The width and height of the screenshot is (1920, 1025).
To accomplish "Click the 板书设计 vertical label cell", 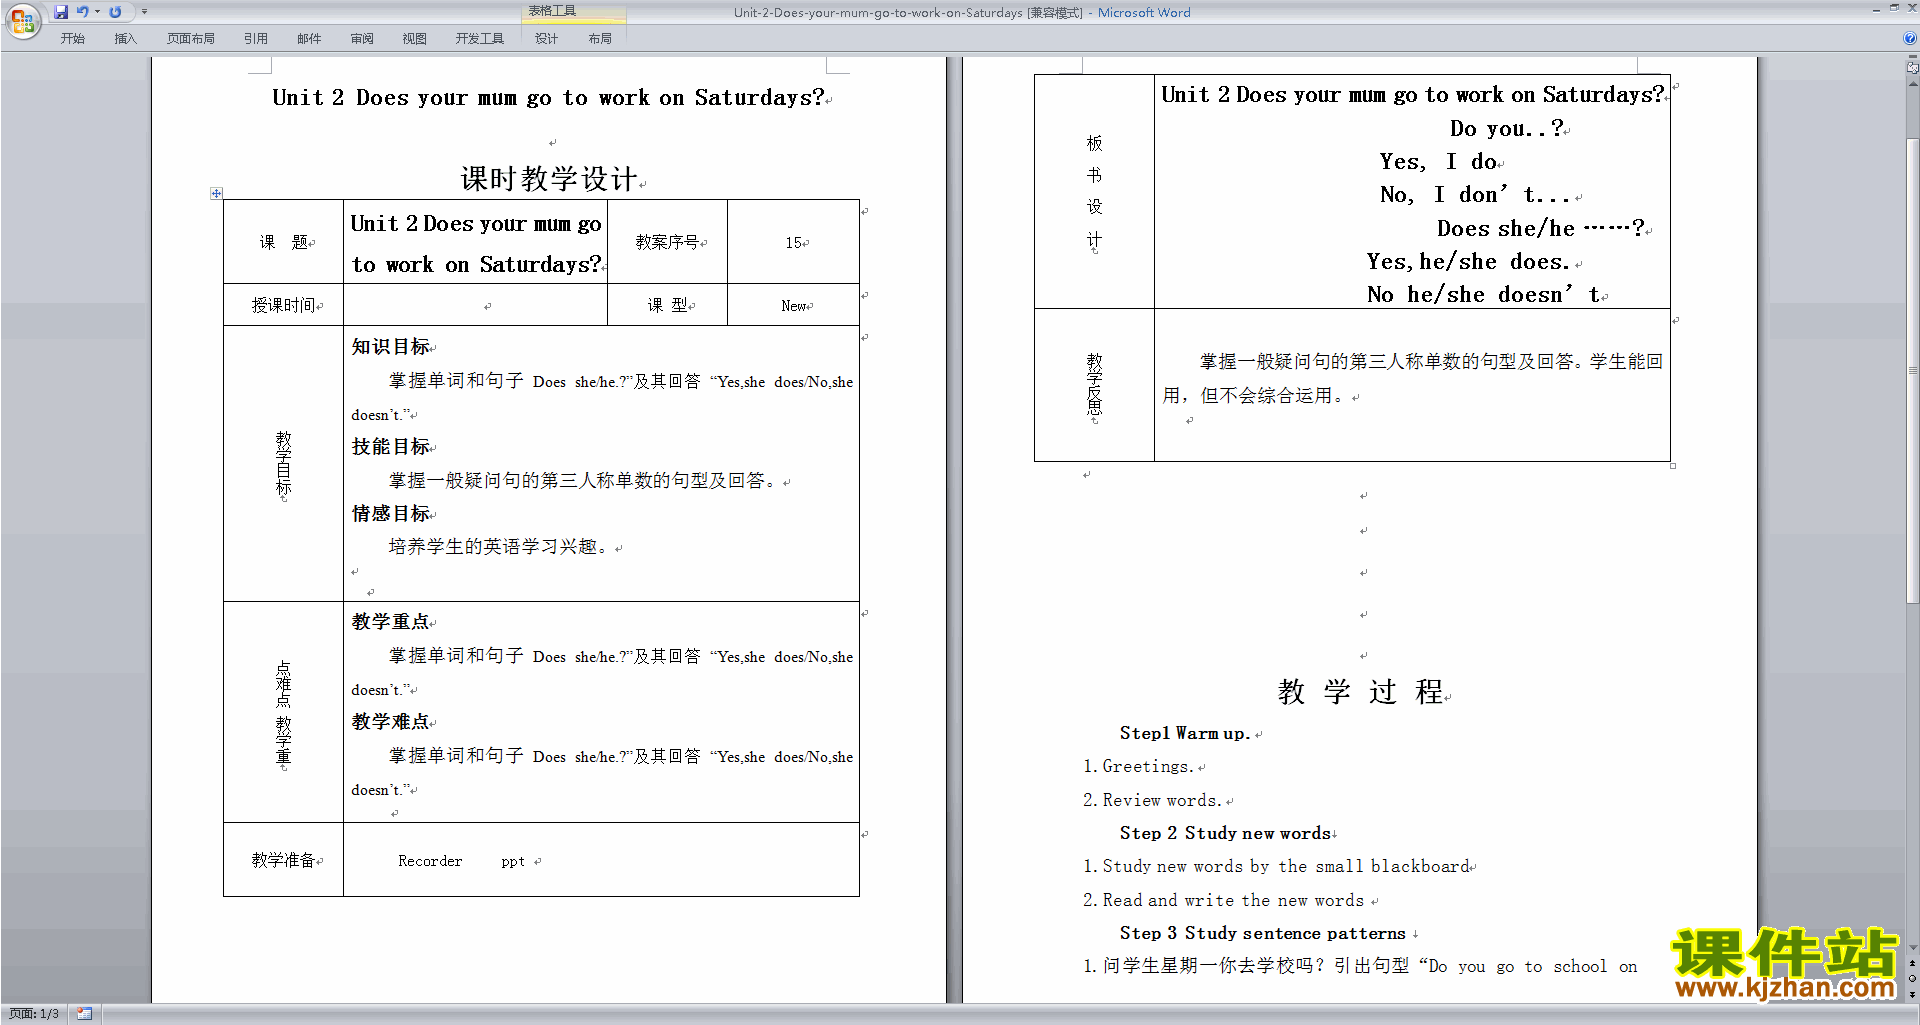I will [x=1094, y=191].
